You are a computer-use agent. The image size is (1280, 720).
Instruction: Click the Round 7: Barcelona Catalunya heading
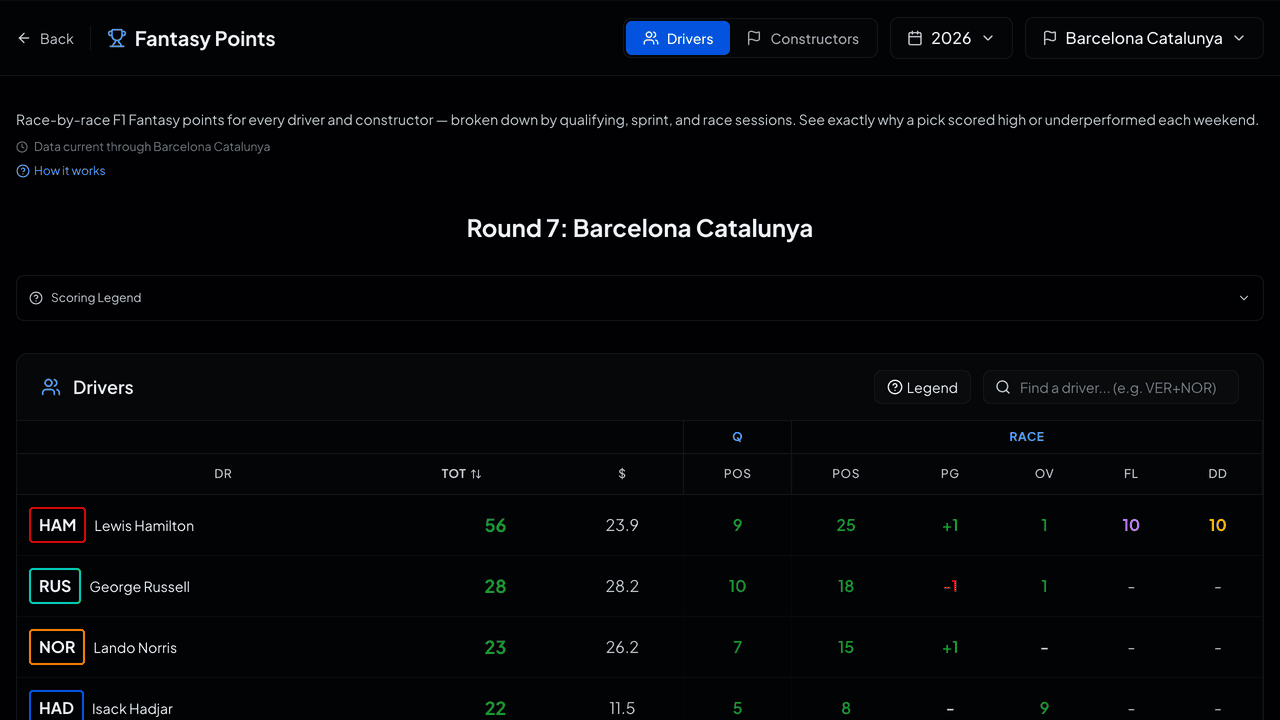pyautogui.click(x=640, y=228)
